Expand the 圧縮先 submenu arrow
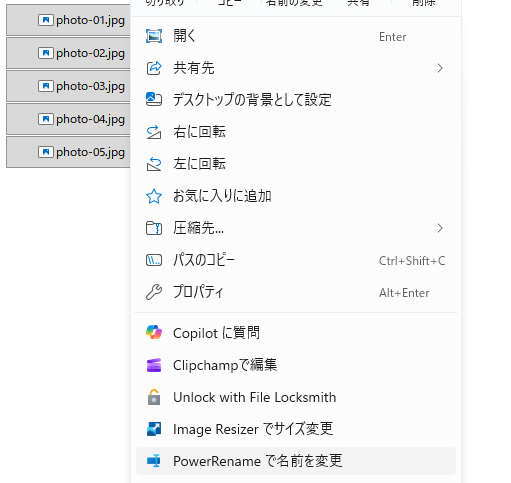511x483 pixels. [x=440, y=228]
